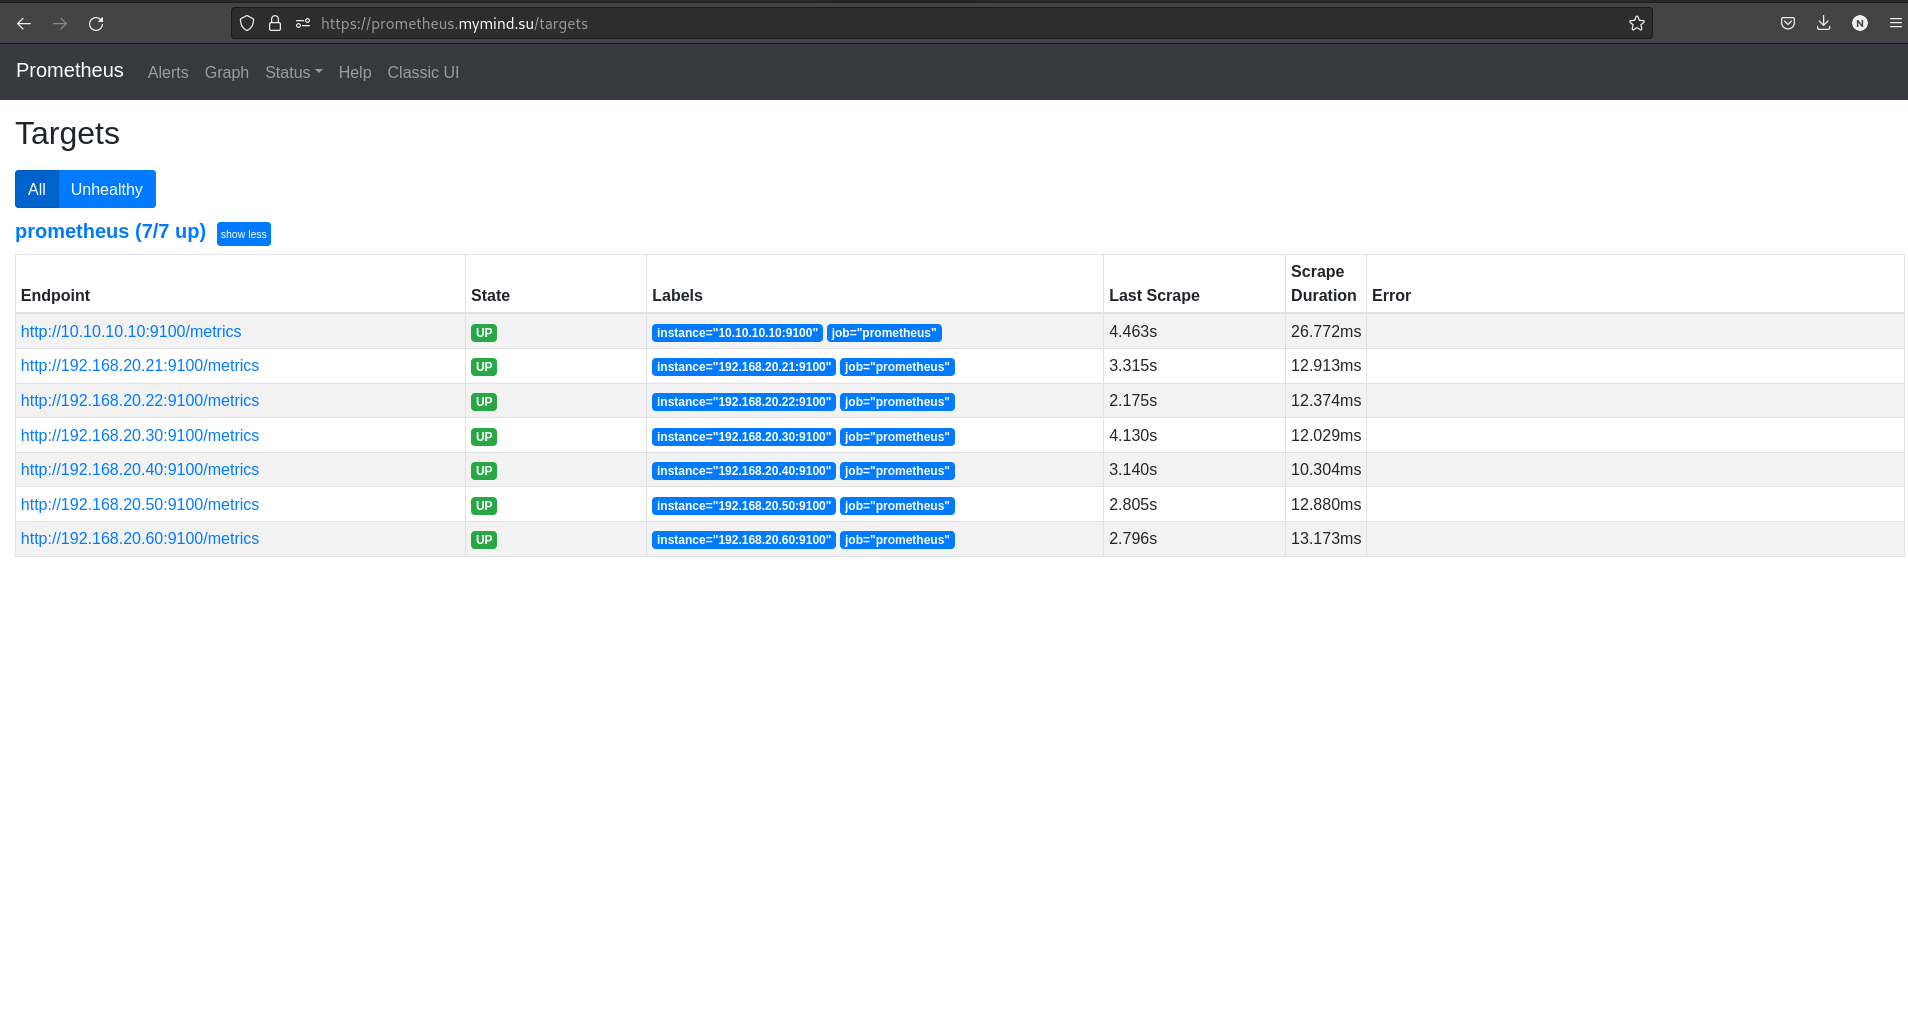Open endpoint 192.168.20.50:9100/metrics link
The height and width of the screenshot is (1032, 1908).
[140, 504]
